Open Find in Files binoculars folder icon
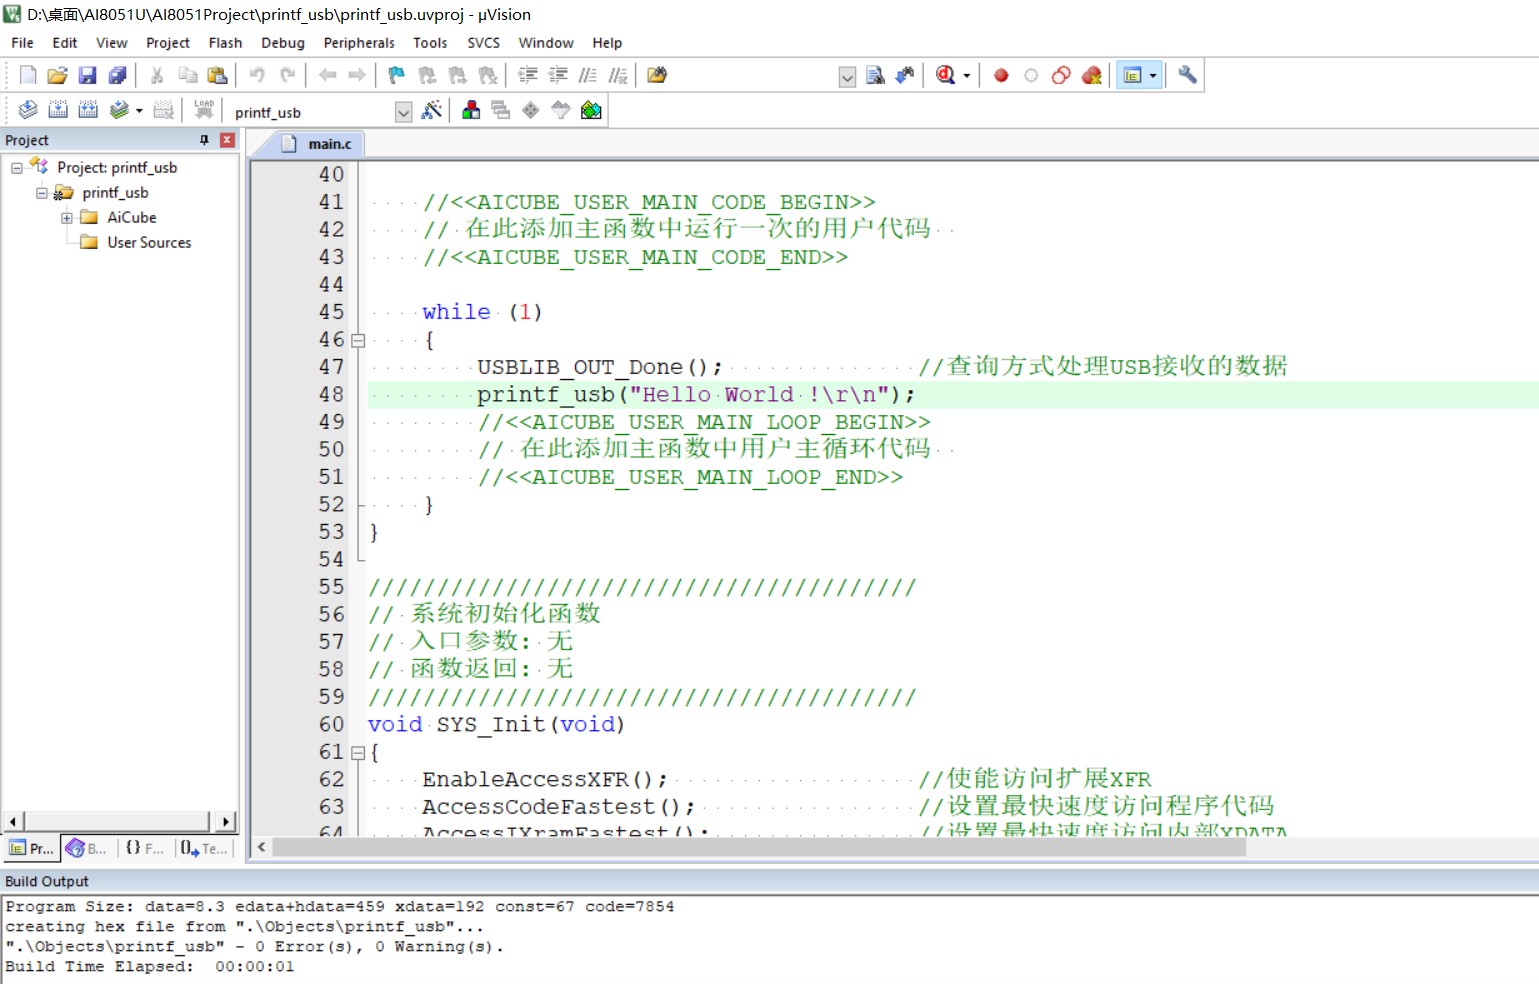The image size is (1539, 984). point(657,75)
